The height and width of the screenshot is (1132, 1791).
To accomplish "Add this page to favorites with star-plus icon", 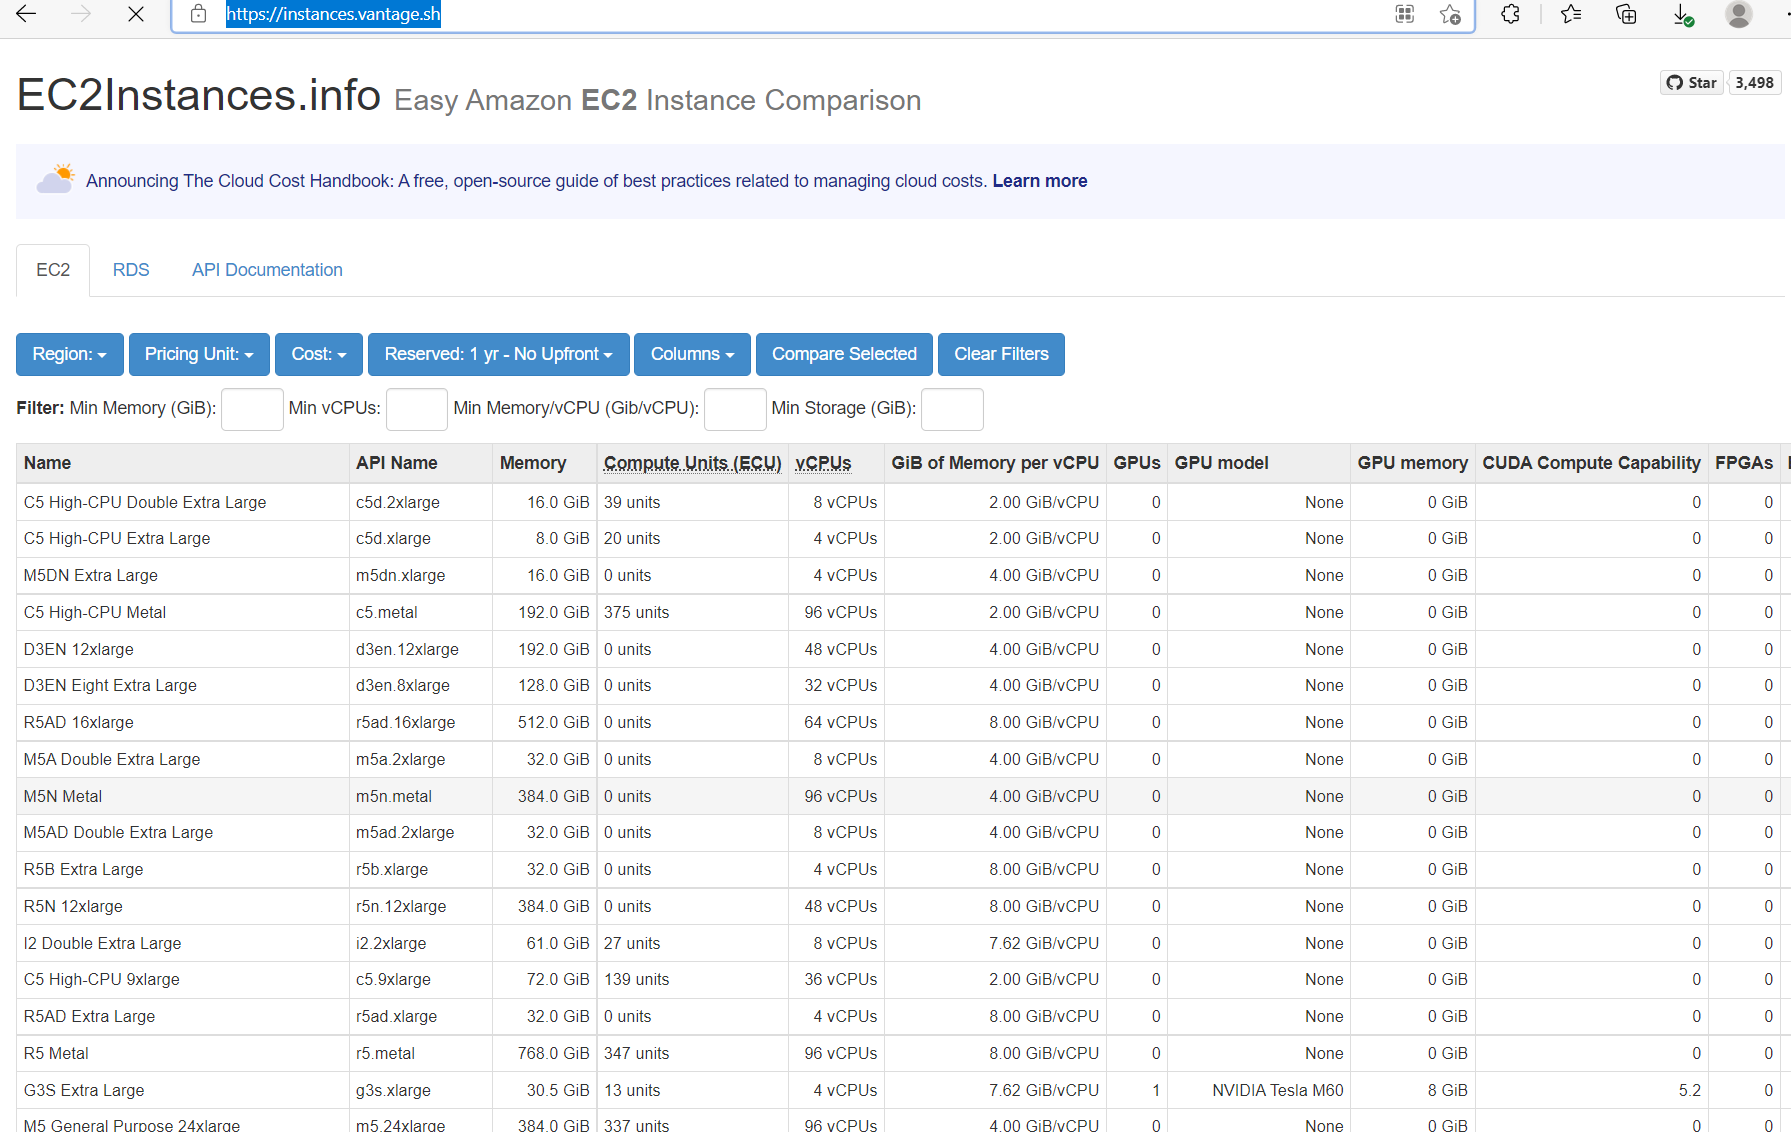I will point(1450,14).
